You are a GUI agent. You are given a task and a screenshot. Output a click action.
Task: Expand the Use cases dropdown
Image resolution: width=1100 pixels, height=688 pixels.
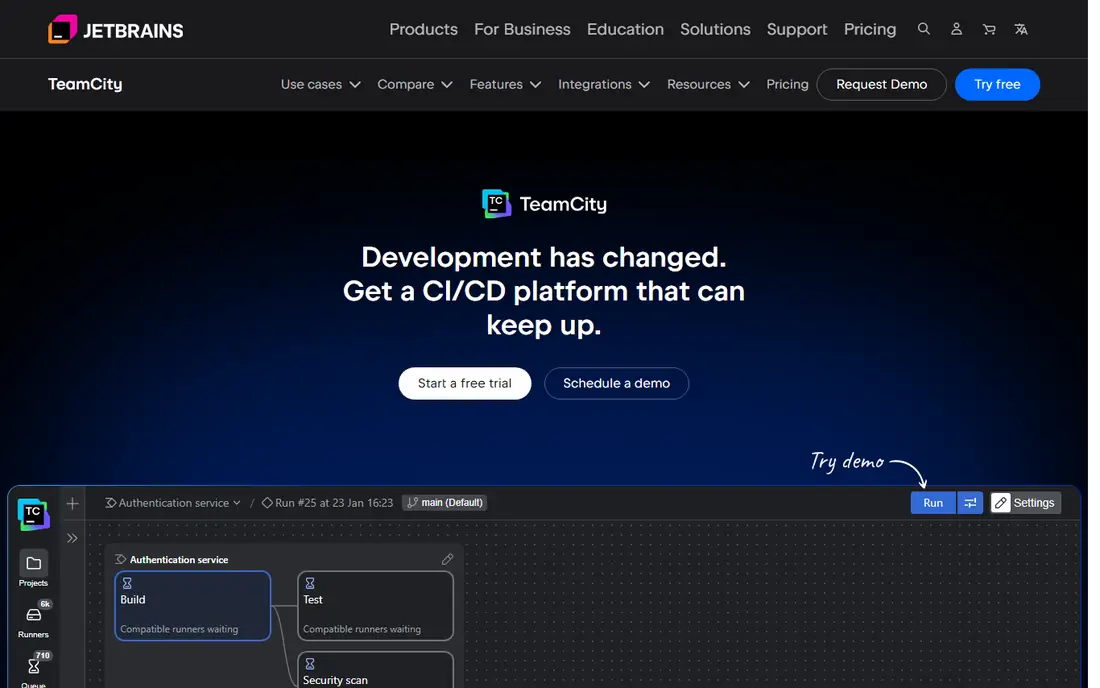321,84
